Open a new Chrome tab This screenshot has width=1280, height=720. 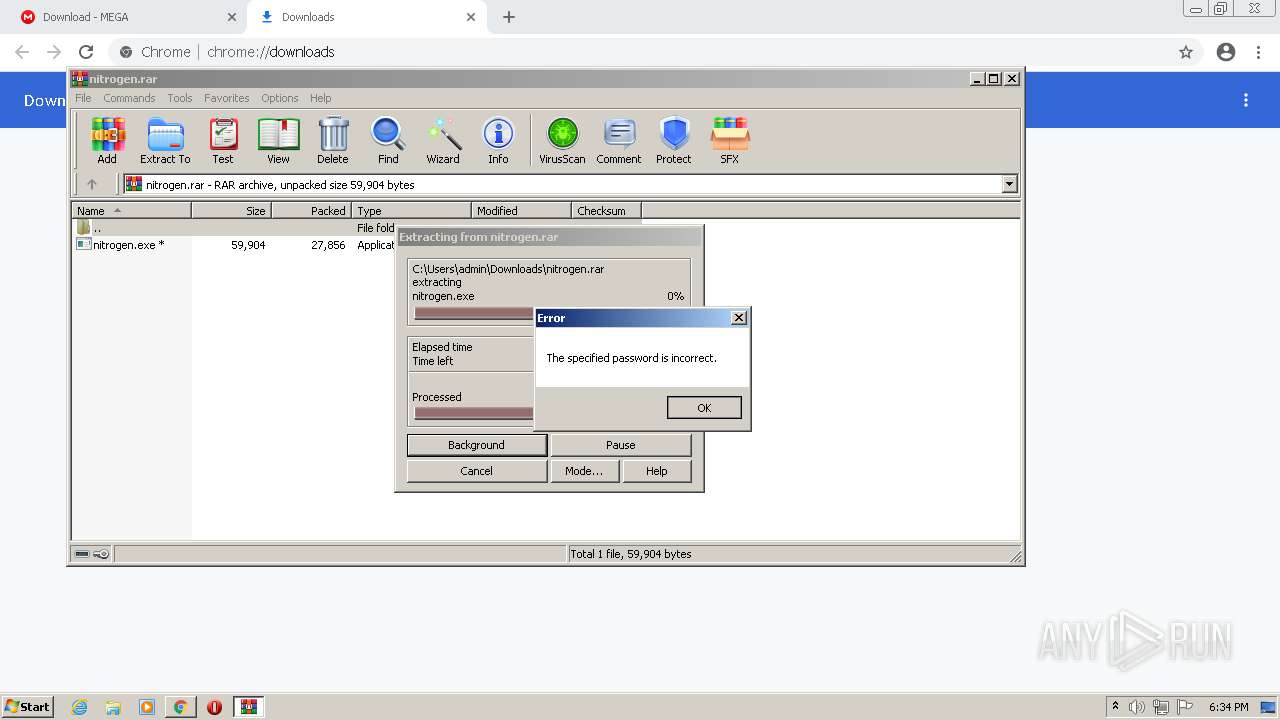[x=509, y=17]
